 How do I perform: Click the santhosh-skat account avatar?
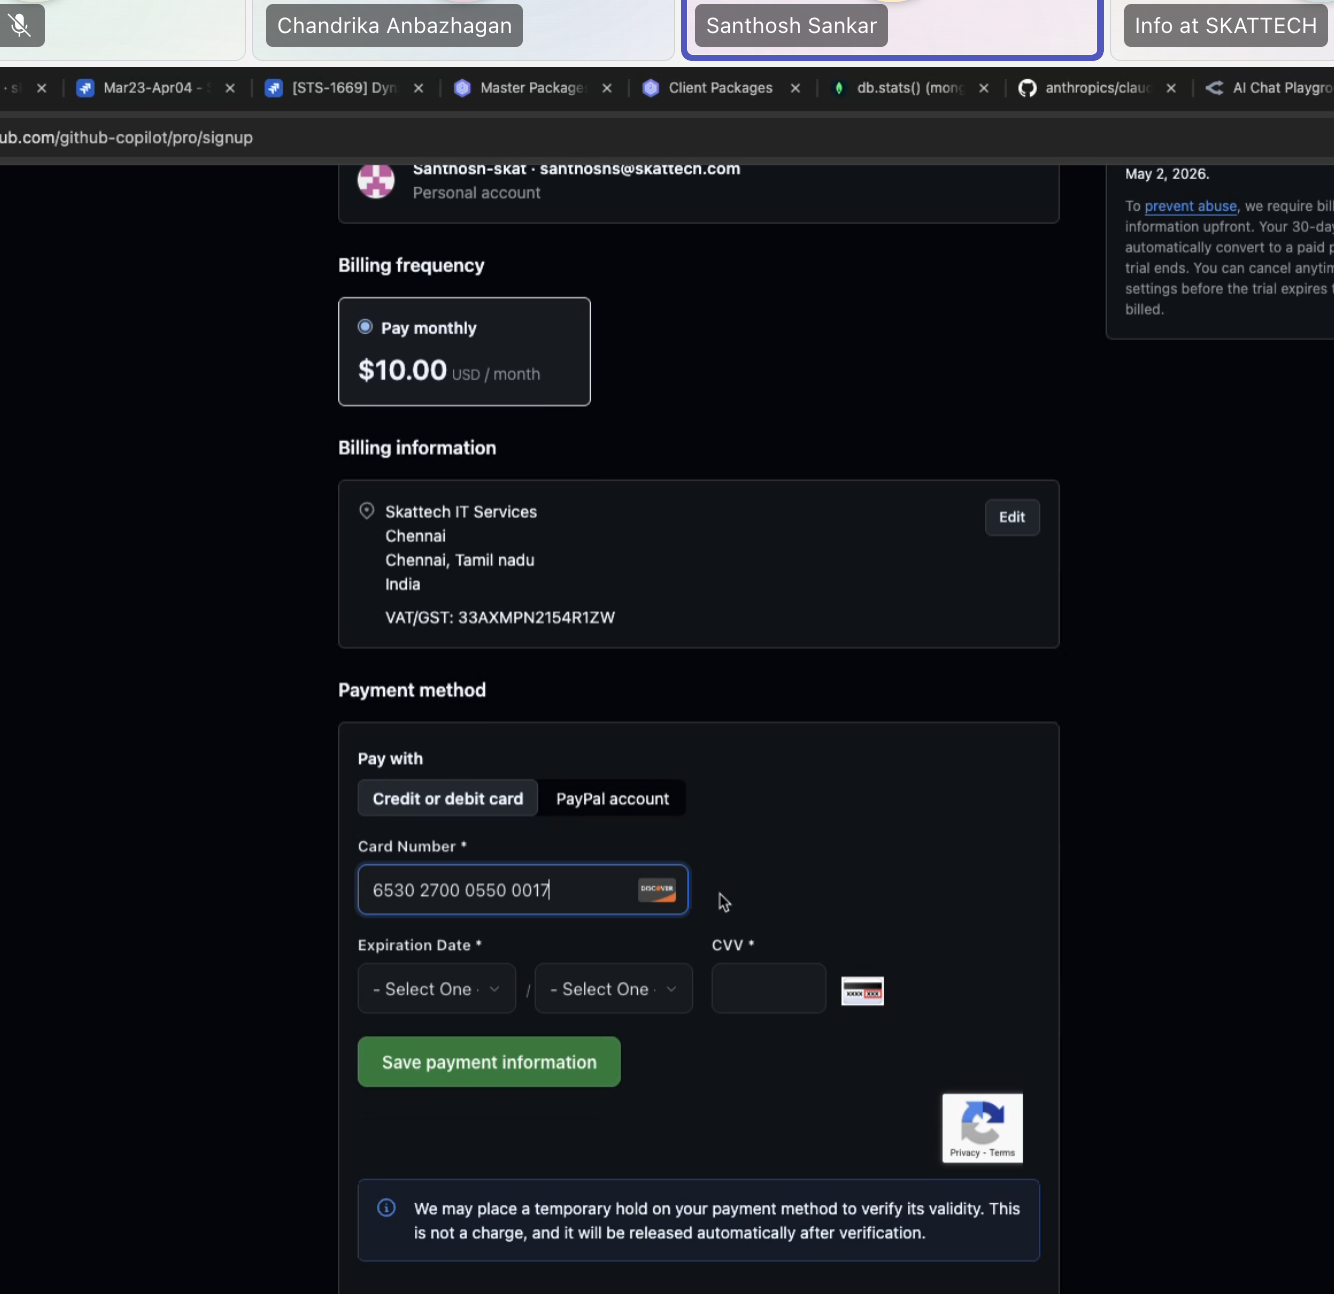(x=376, y=180)
